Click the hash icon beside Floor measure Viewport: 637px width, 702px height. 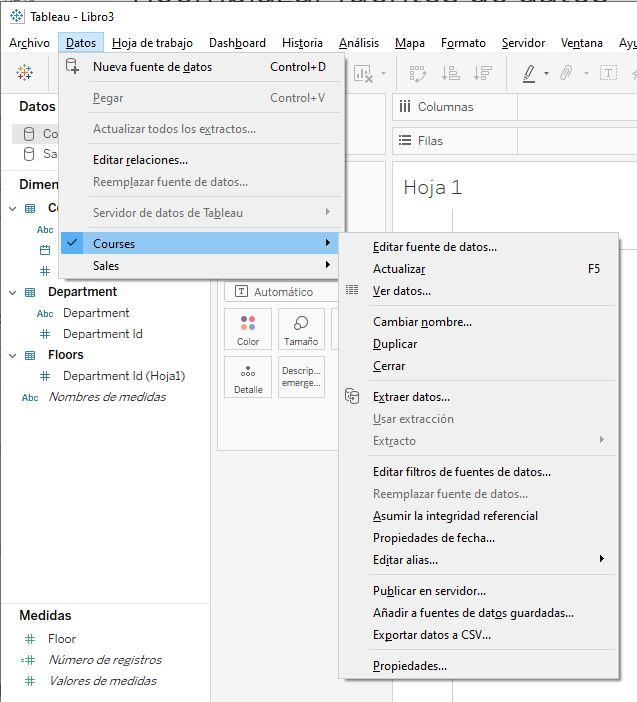coord(30,639)
